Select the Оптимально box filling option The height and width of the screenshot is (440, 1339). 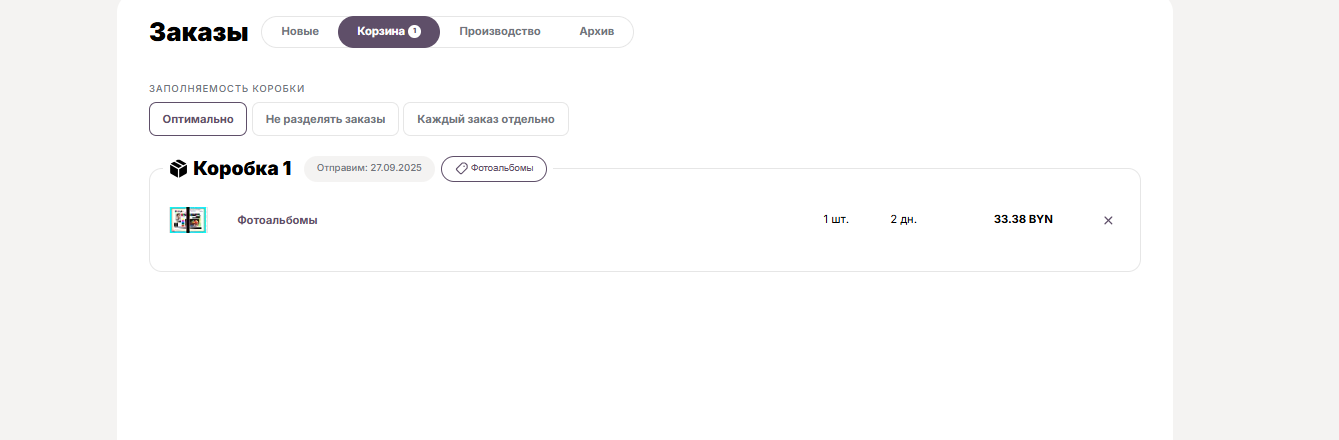[x=198, y=119]
